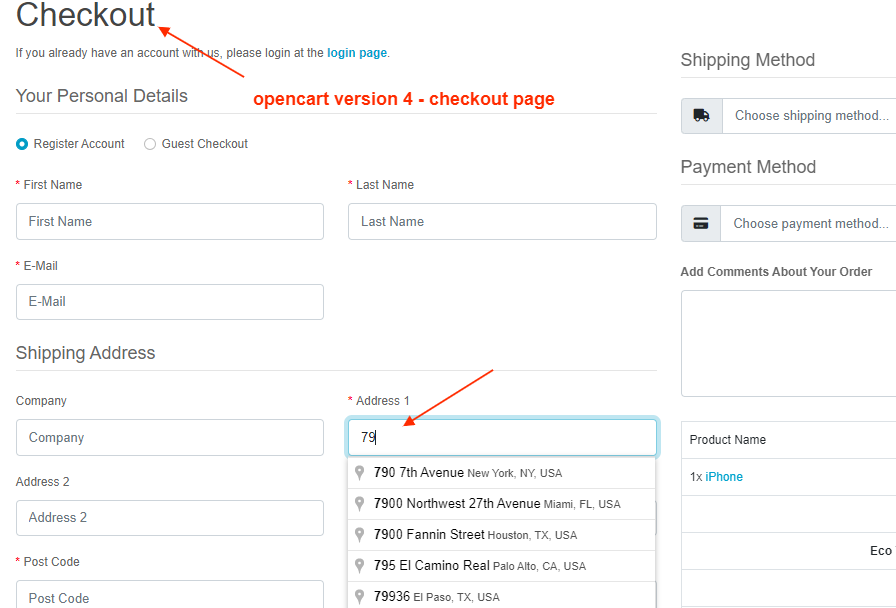Select the Register Account radio button
Screen dimensions: 896x608
pos(22,144)
